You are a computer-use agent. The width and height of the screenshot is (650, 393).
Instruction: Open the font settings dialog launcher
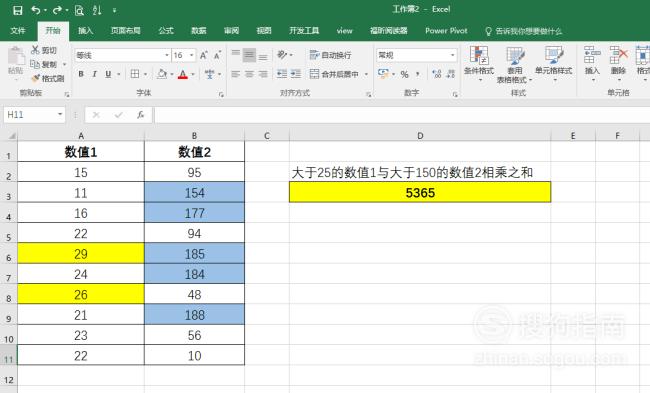tap(221, 95)
